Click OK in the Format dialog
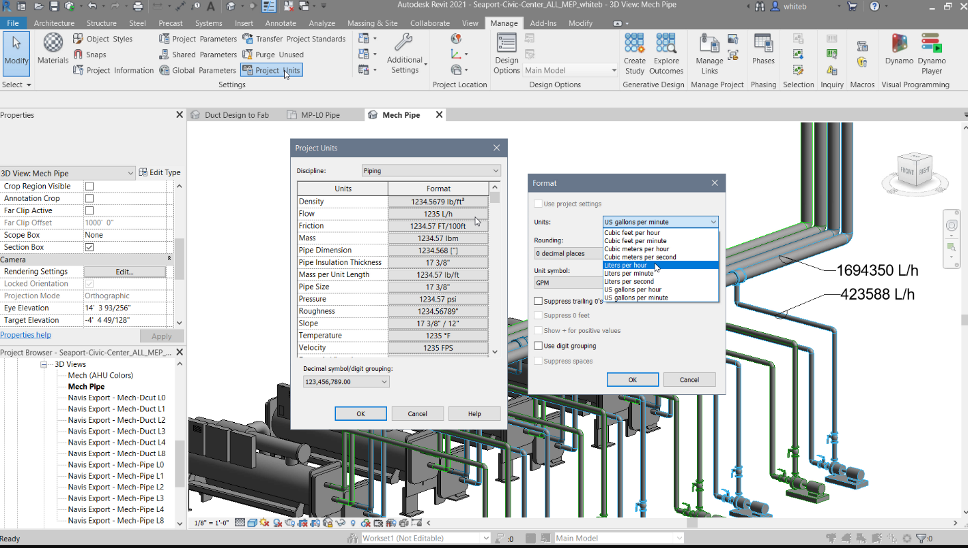This screenshot has width=968, height=548. pos(632,380)
